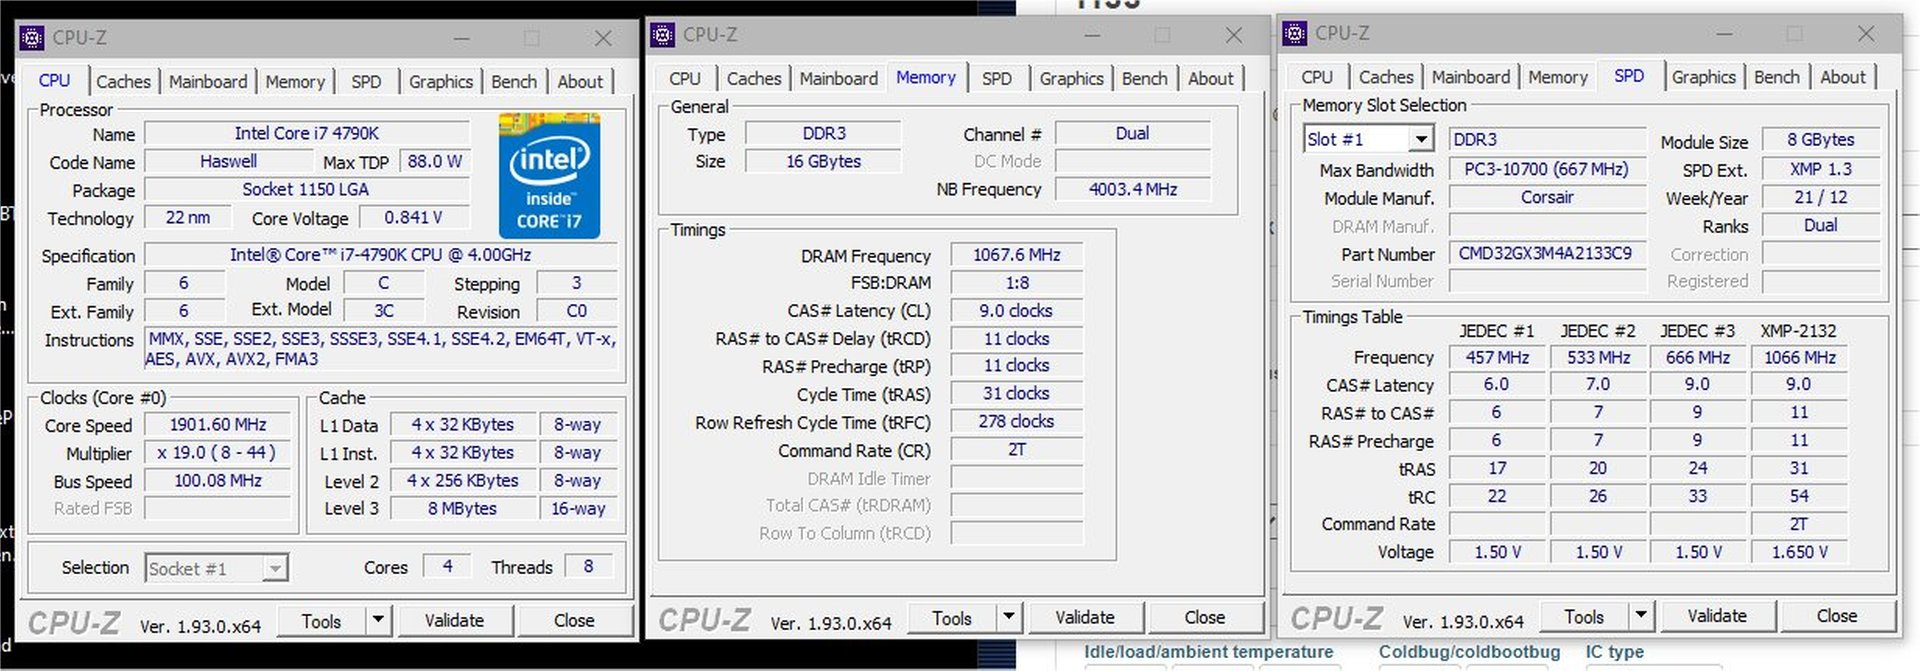Click CPU-Z app icon in left window title bar

point(32,38)
